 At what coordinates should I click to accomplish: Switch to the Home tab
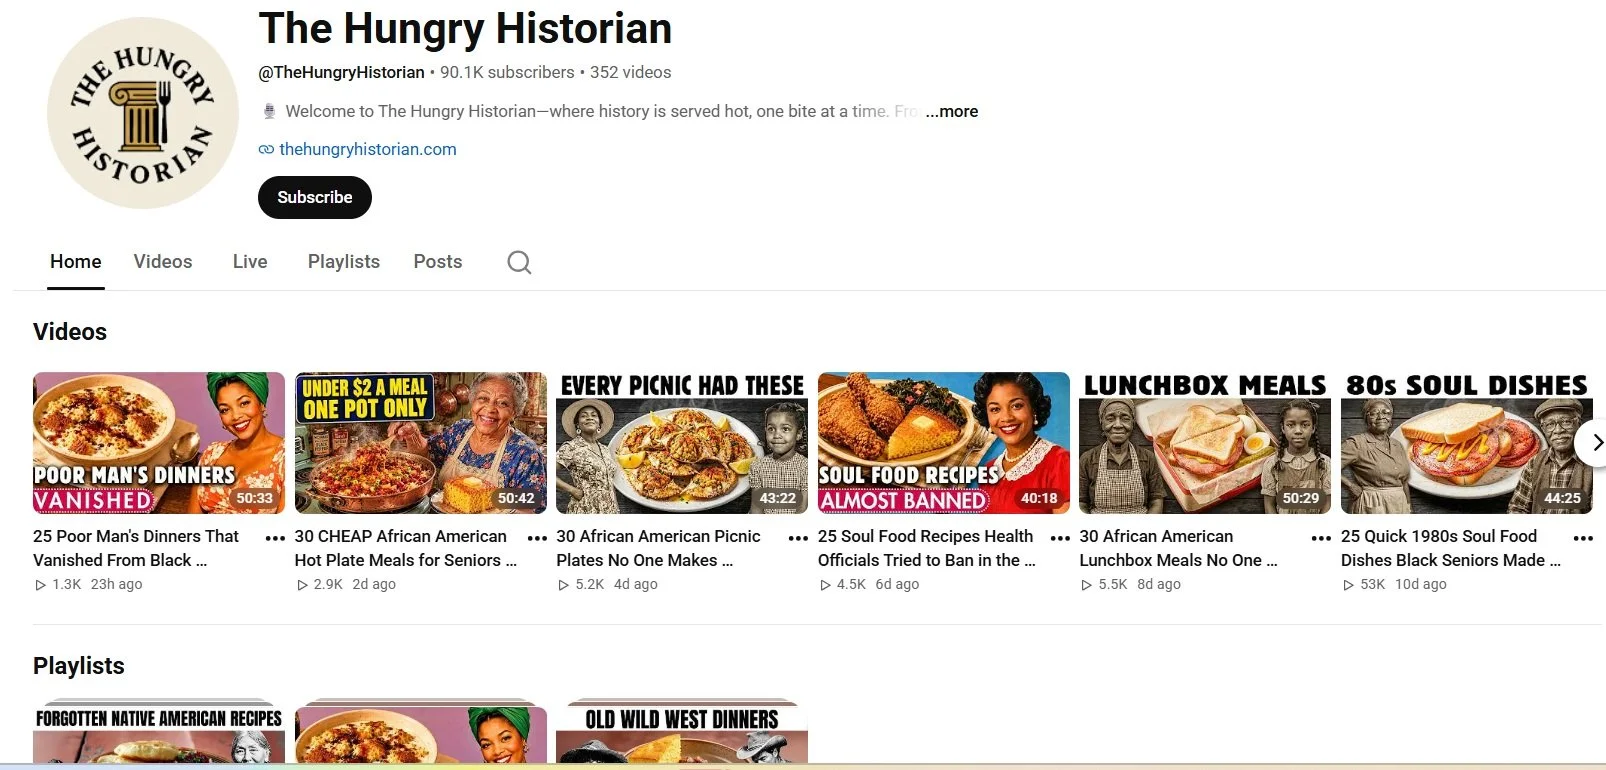tap(76, 262)
